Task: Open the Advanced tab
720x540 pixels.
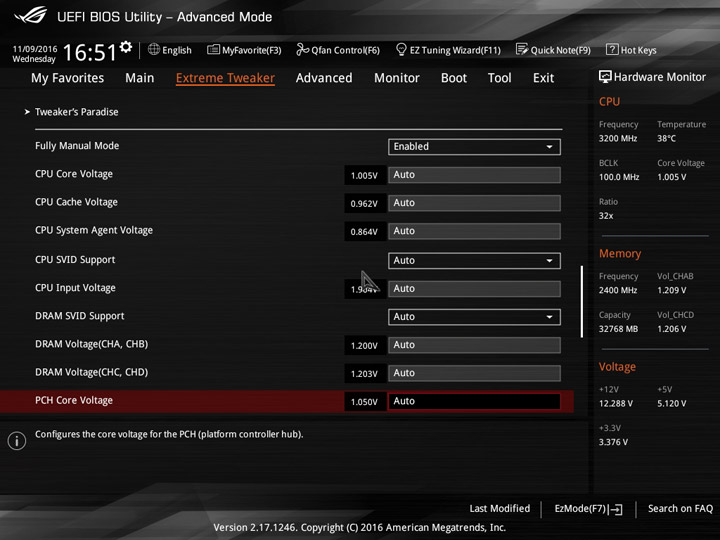Action: (x=324, y=78)
